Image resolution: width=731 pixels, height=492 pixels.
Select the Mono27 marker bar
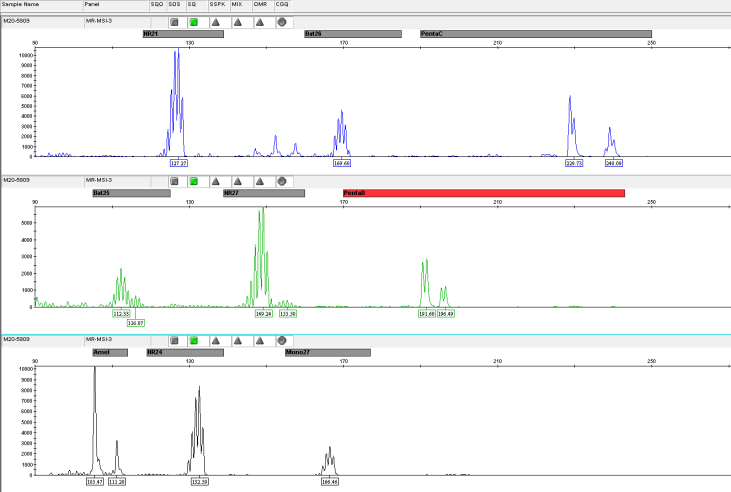pos(327,352)
